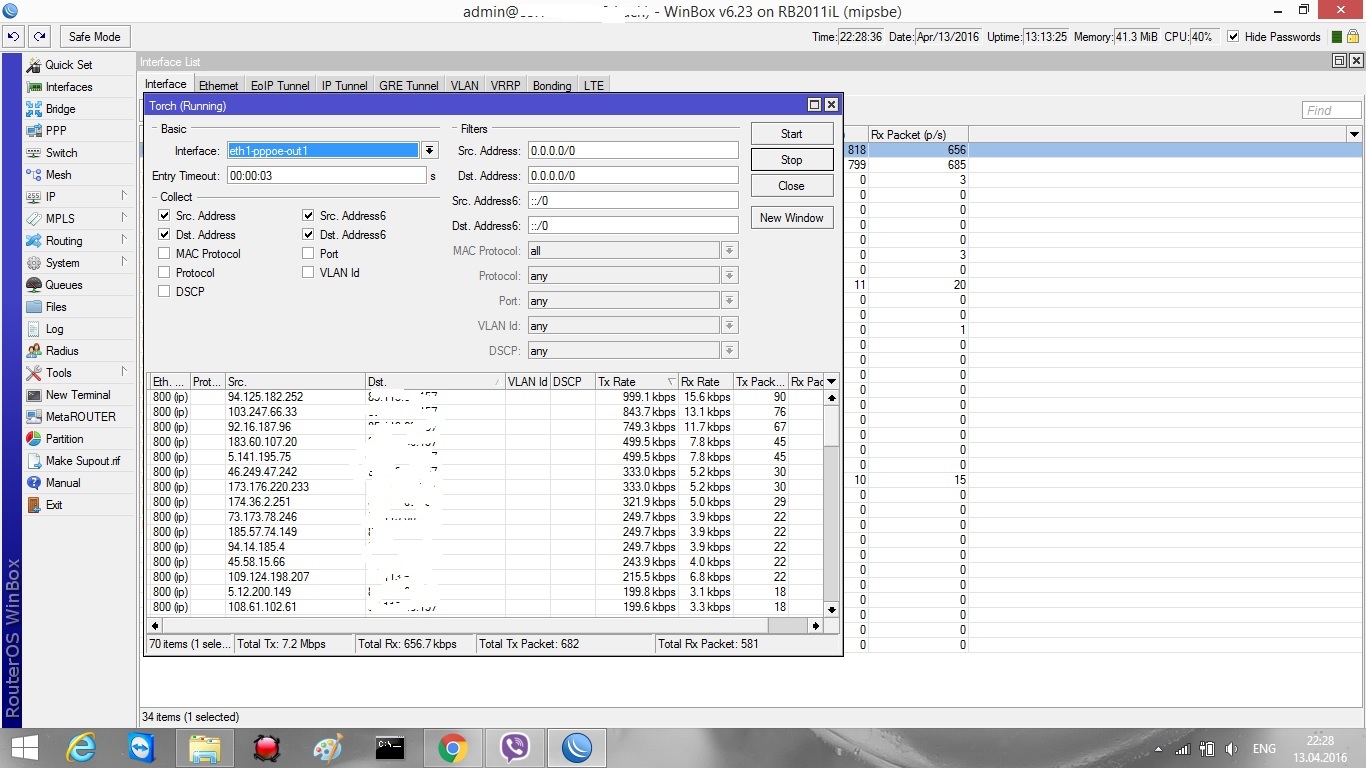Switch to the GRE Tunnel tab
This screenshot has width=1366, height=768.
click(409, 86)
